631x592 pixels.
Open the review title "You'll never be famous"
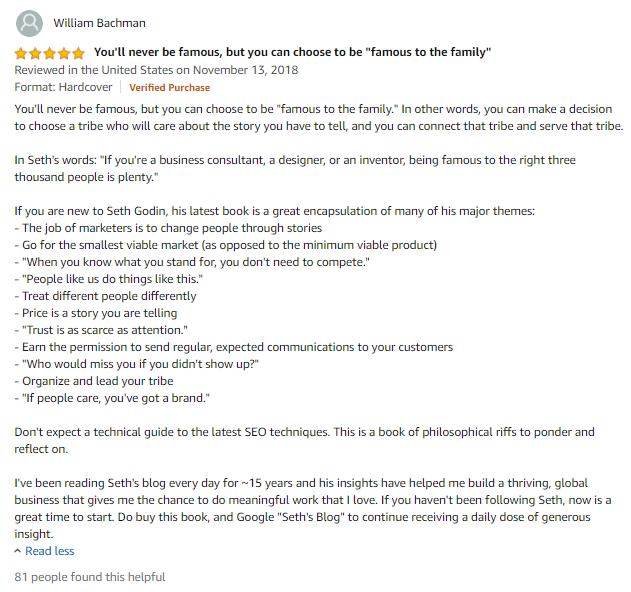pyautogui.click(x=293, y=52)
